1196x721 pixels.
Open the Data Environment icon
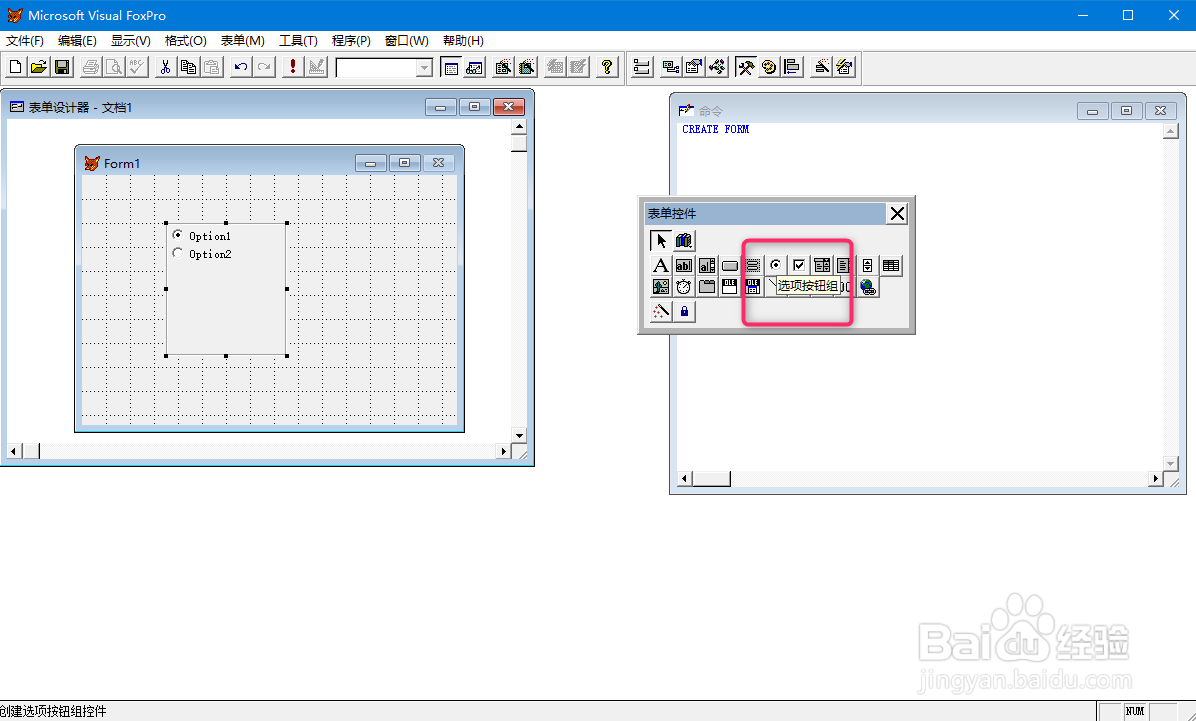click(x=670, y=67)
